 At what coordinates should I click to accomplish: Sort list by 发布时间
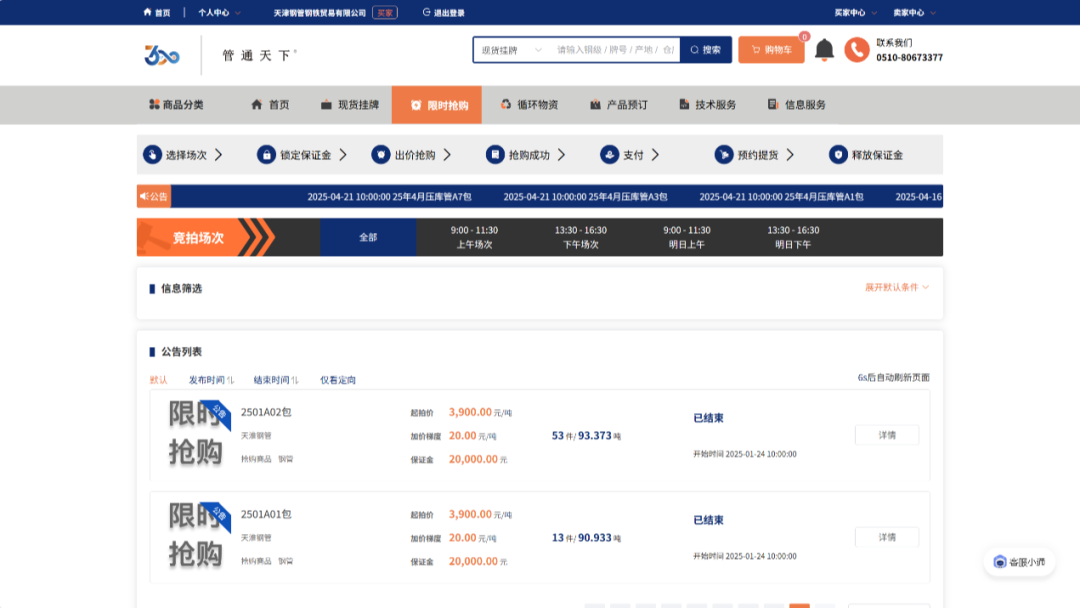tap(211, 380)
